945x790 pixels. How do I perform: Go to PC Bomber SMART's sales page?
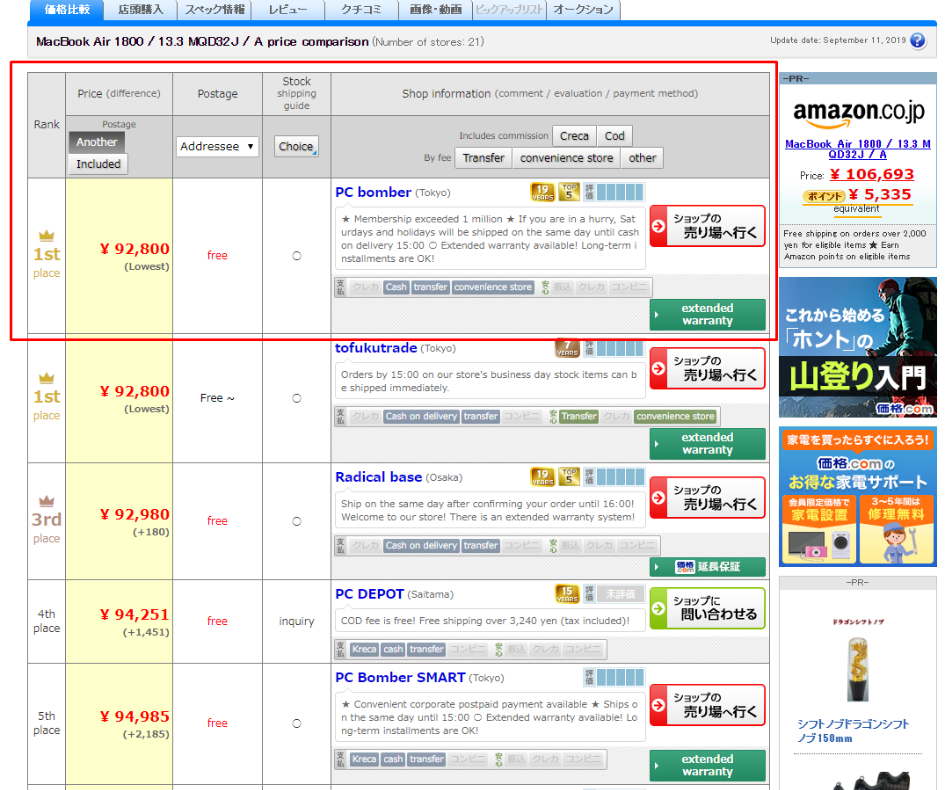708,704
